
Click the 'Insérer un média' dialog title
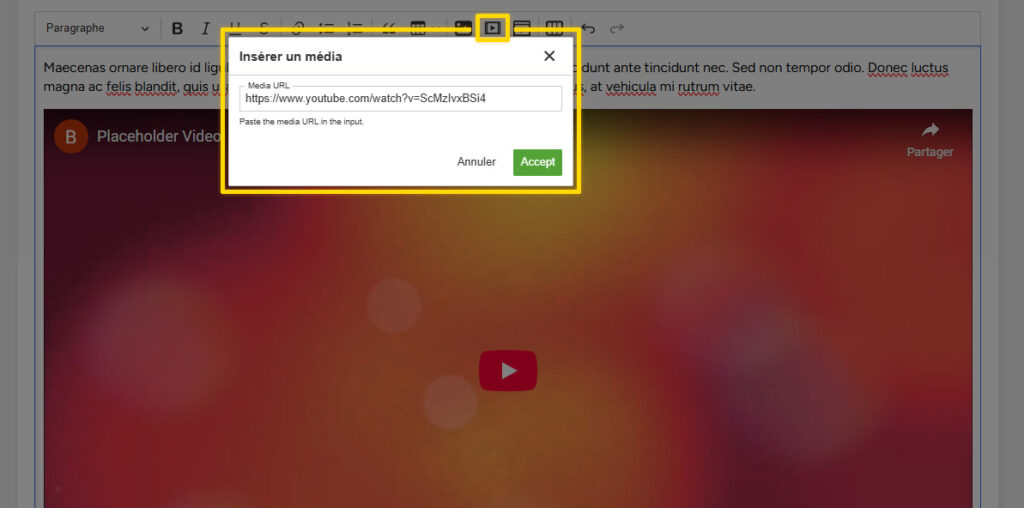coord(291,57)
